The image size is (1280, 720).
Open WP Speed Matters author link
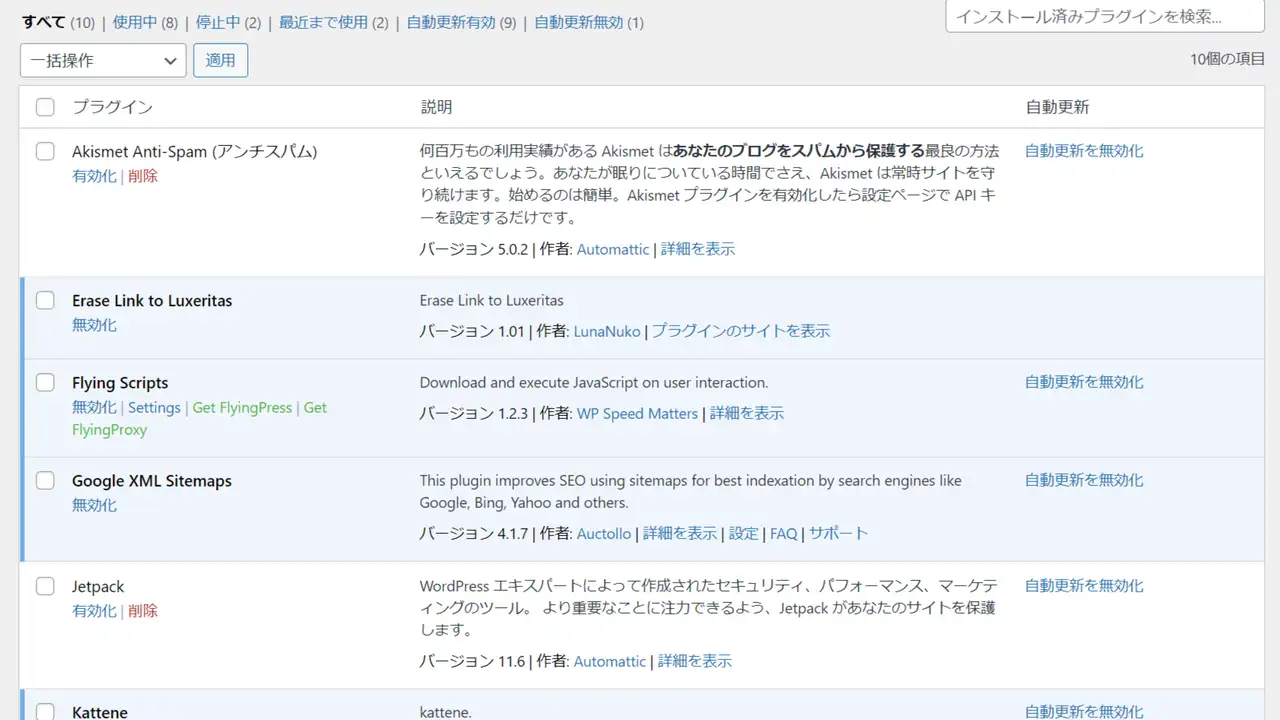[x=637, y=413]
